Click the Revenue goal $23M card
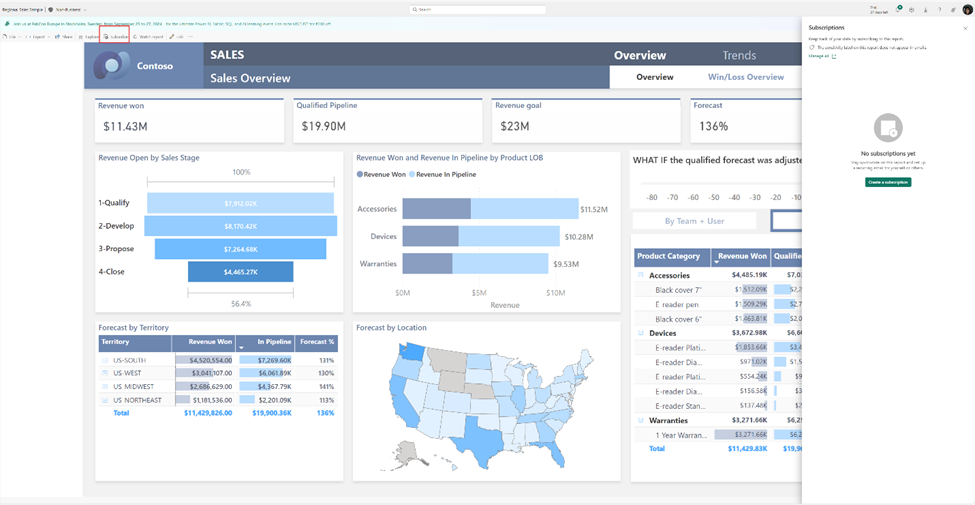Viewport: 975px width, 505px height. 586,120
